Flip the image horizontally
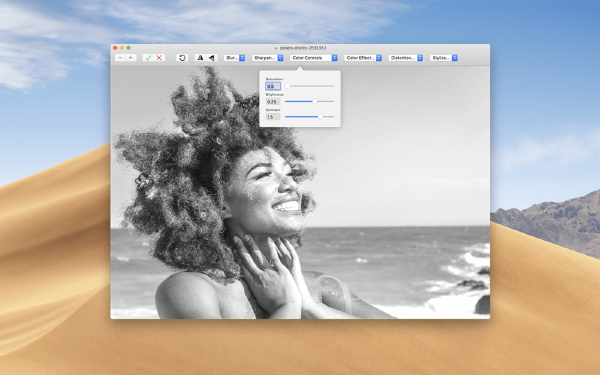 click(x=200, y=58)
